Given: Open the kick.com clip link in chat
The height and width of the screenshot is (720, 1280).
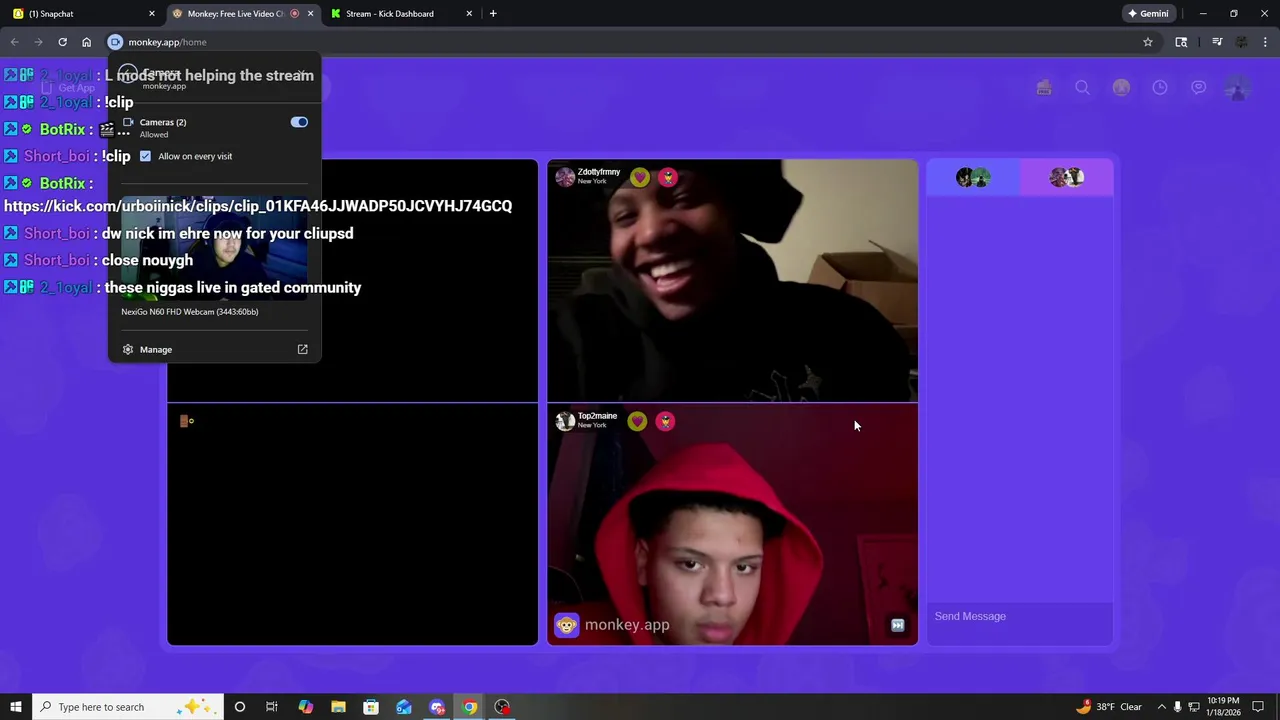Looking at the screenshot, I should (258, 206).
